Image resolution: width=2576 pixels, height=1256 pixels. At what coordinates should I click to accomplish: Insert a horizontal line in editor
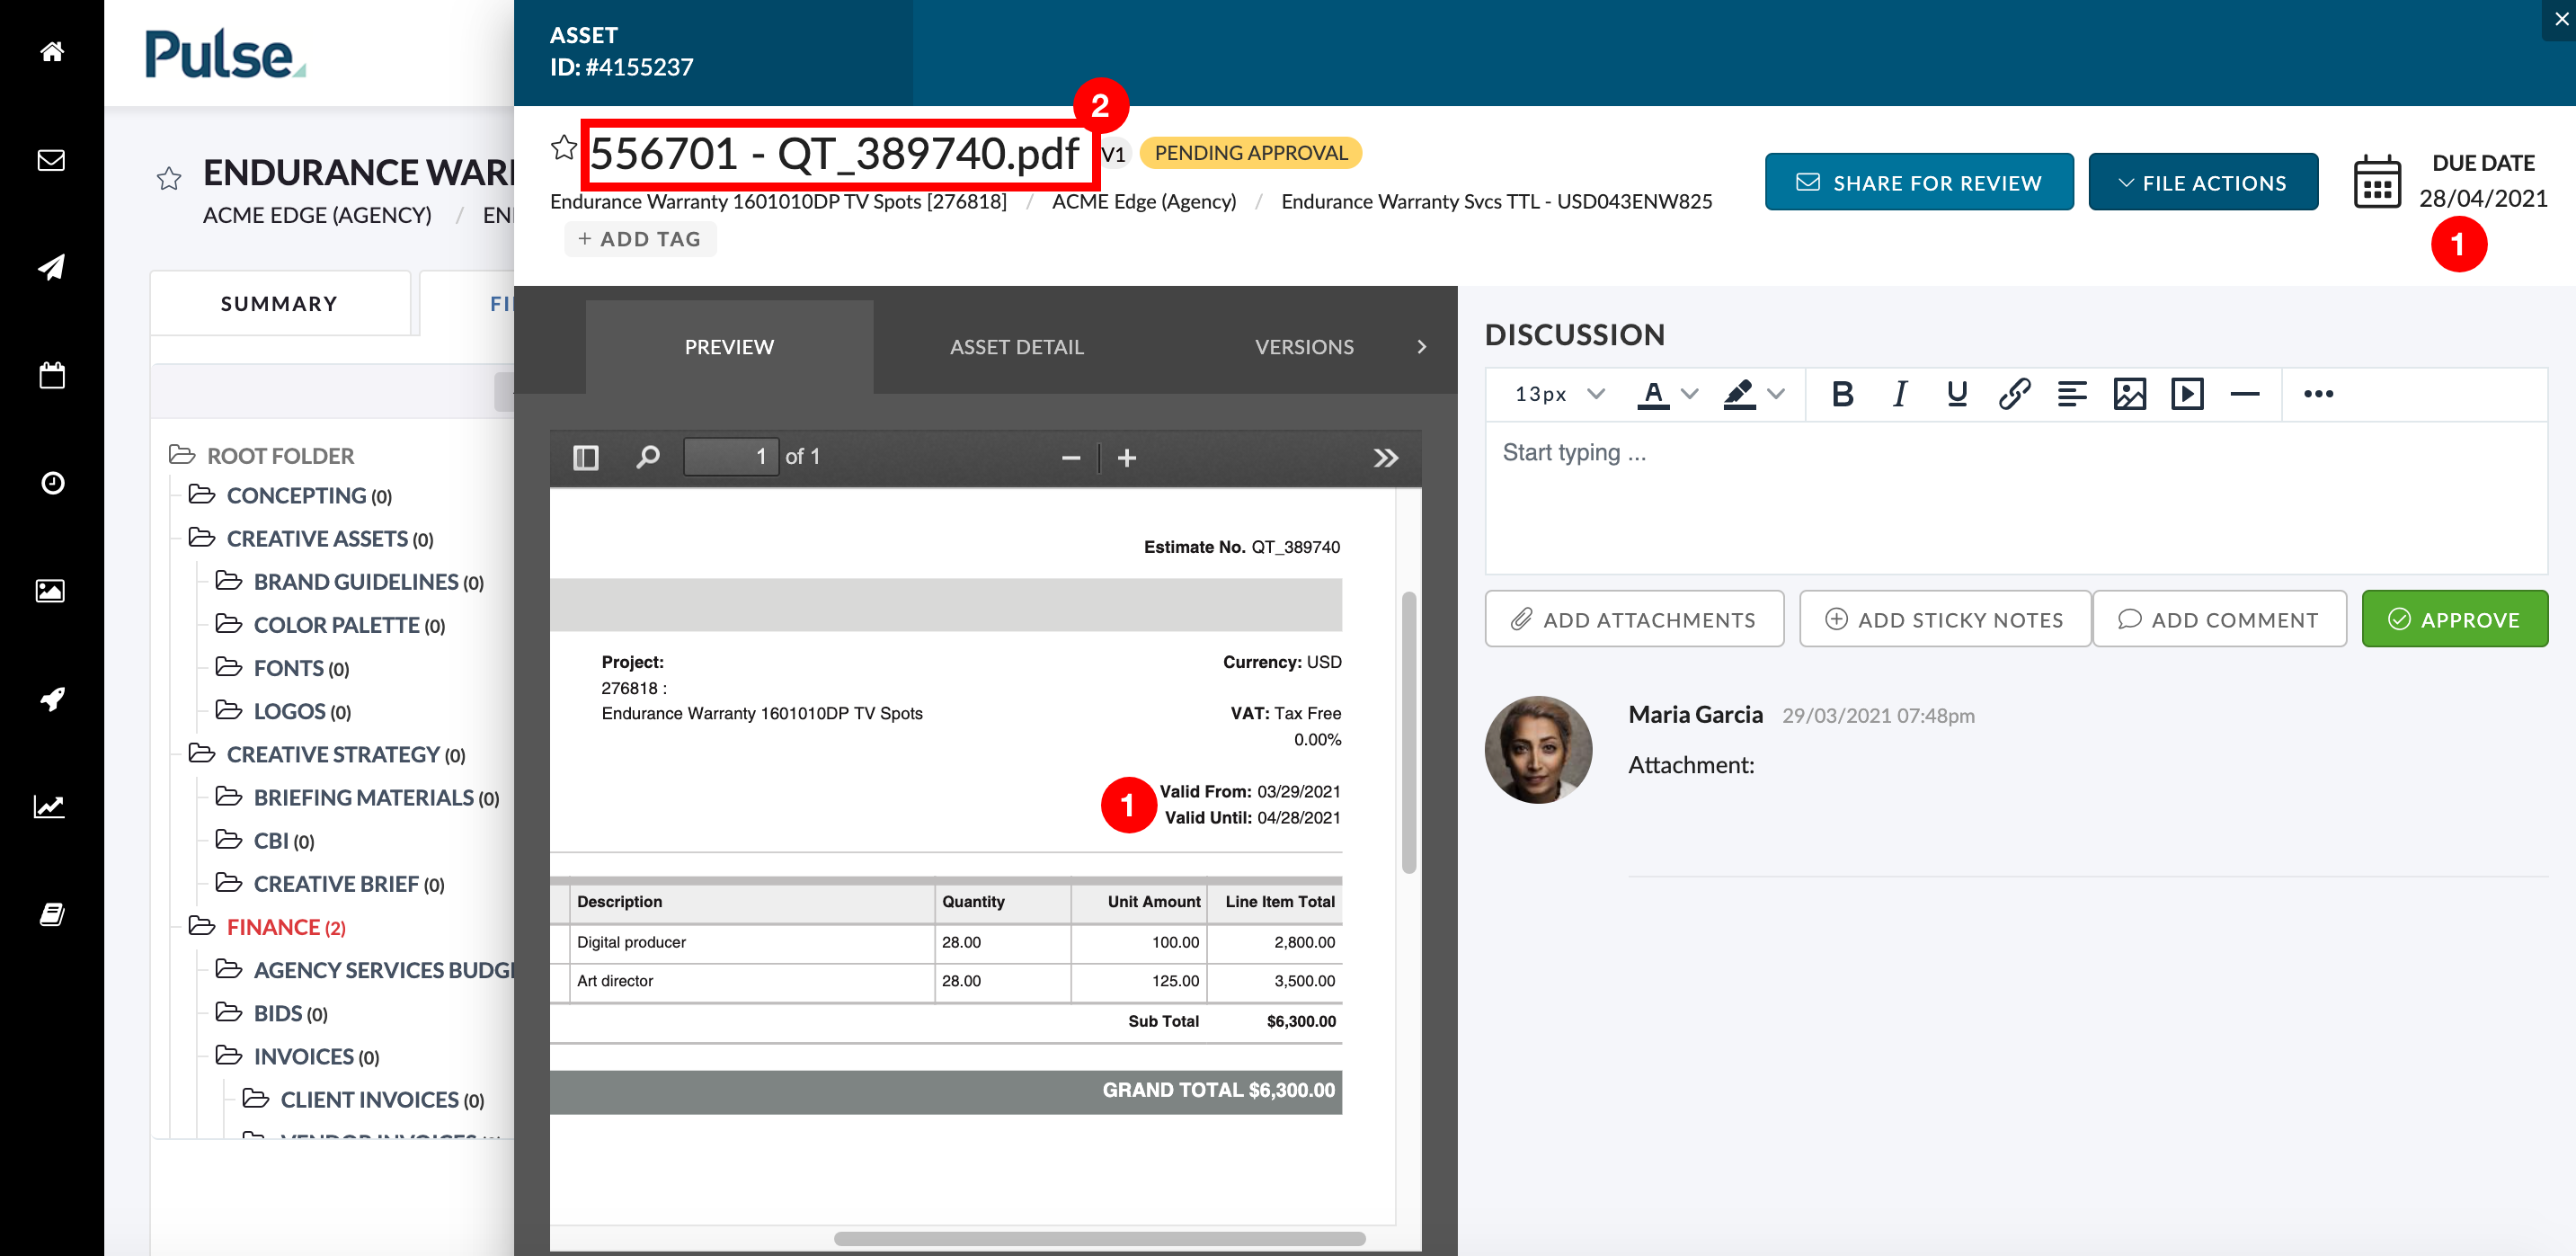2245,394
